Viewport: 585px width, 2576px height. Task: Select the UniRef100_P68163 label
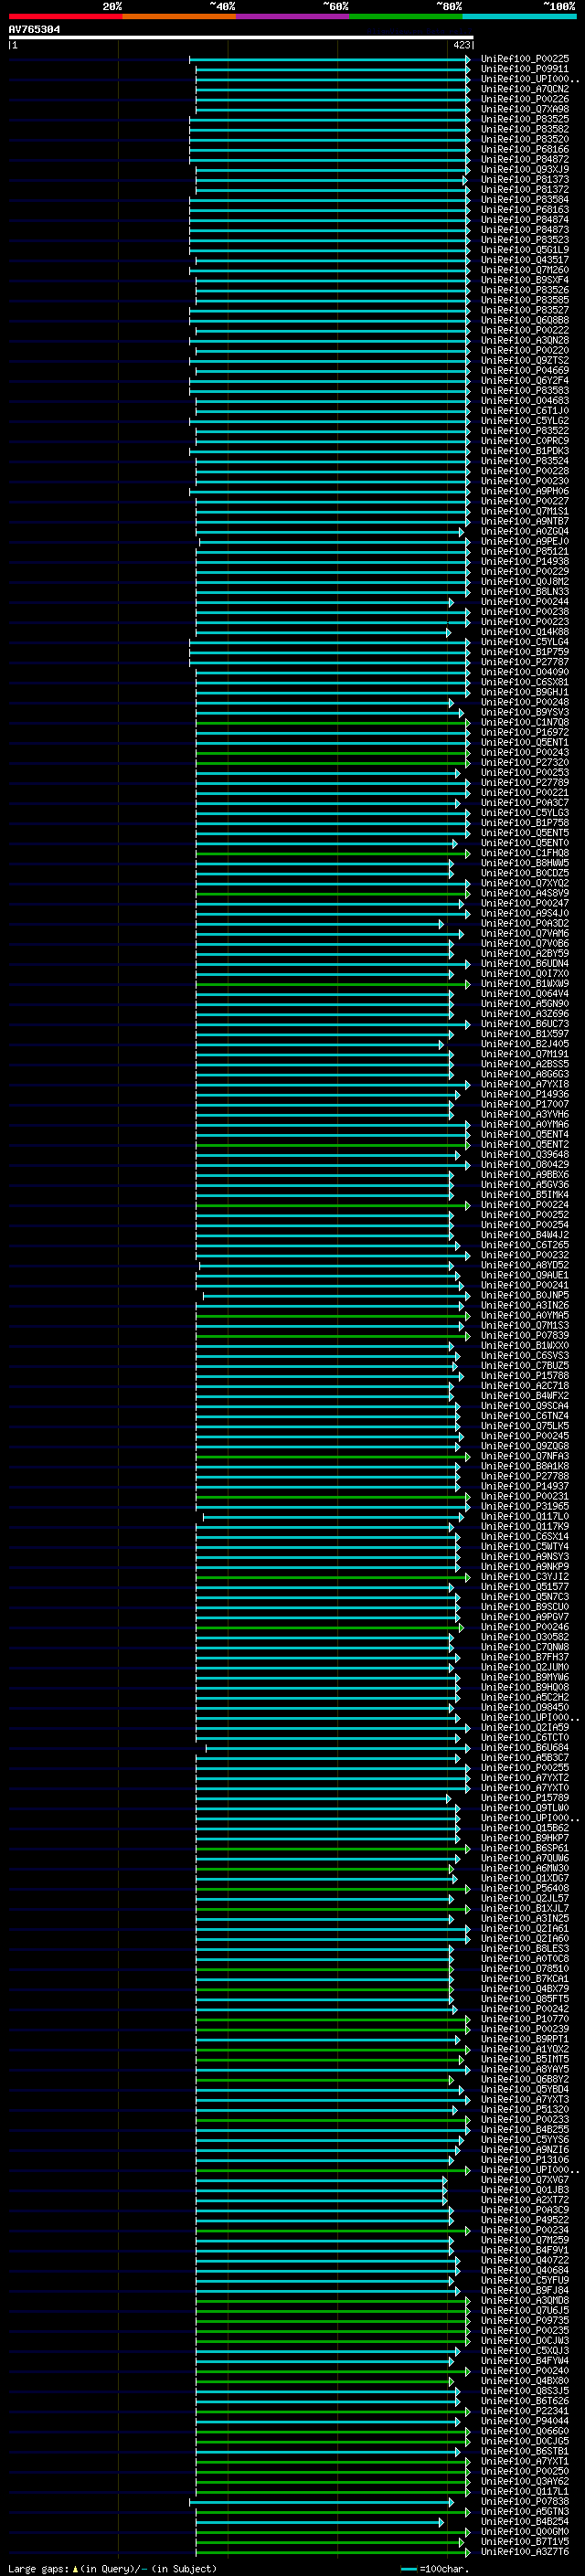click(x=525, y=210)
